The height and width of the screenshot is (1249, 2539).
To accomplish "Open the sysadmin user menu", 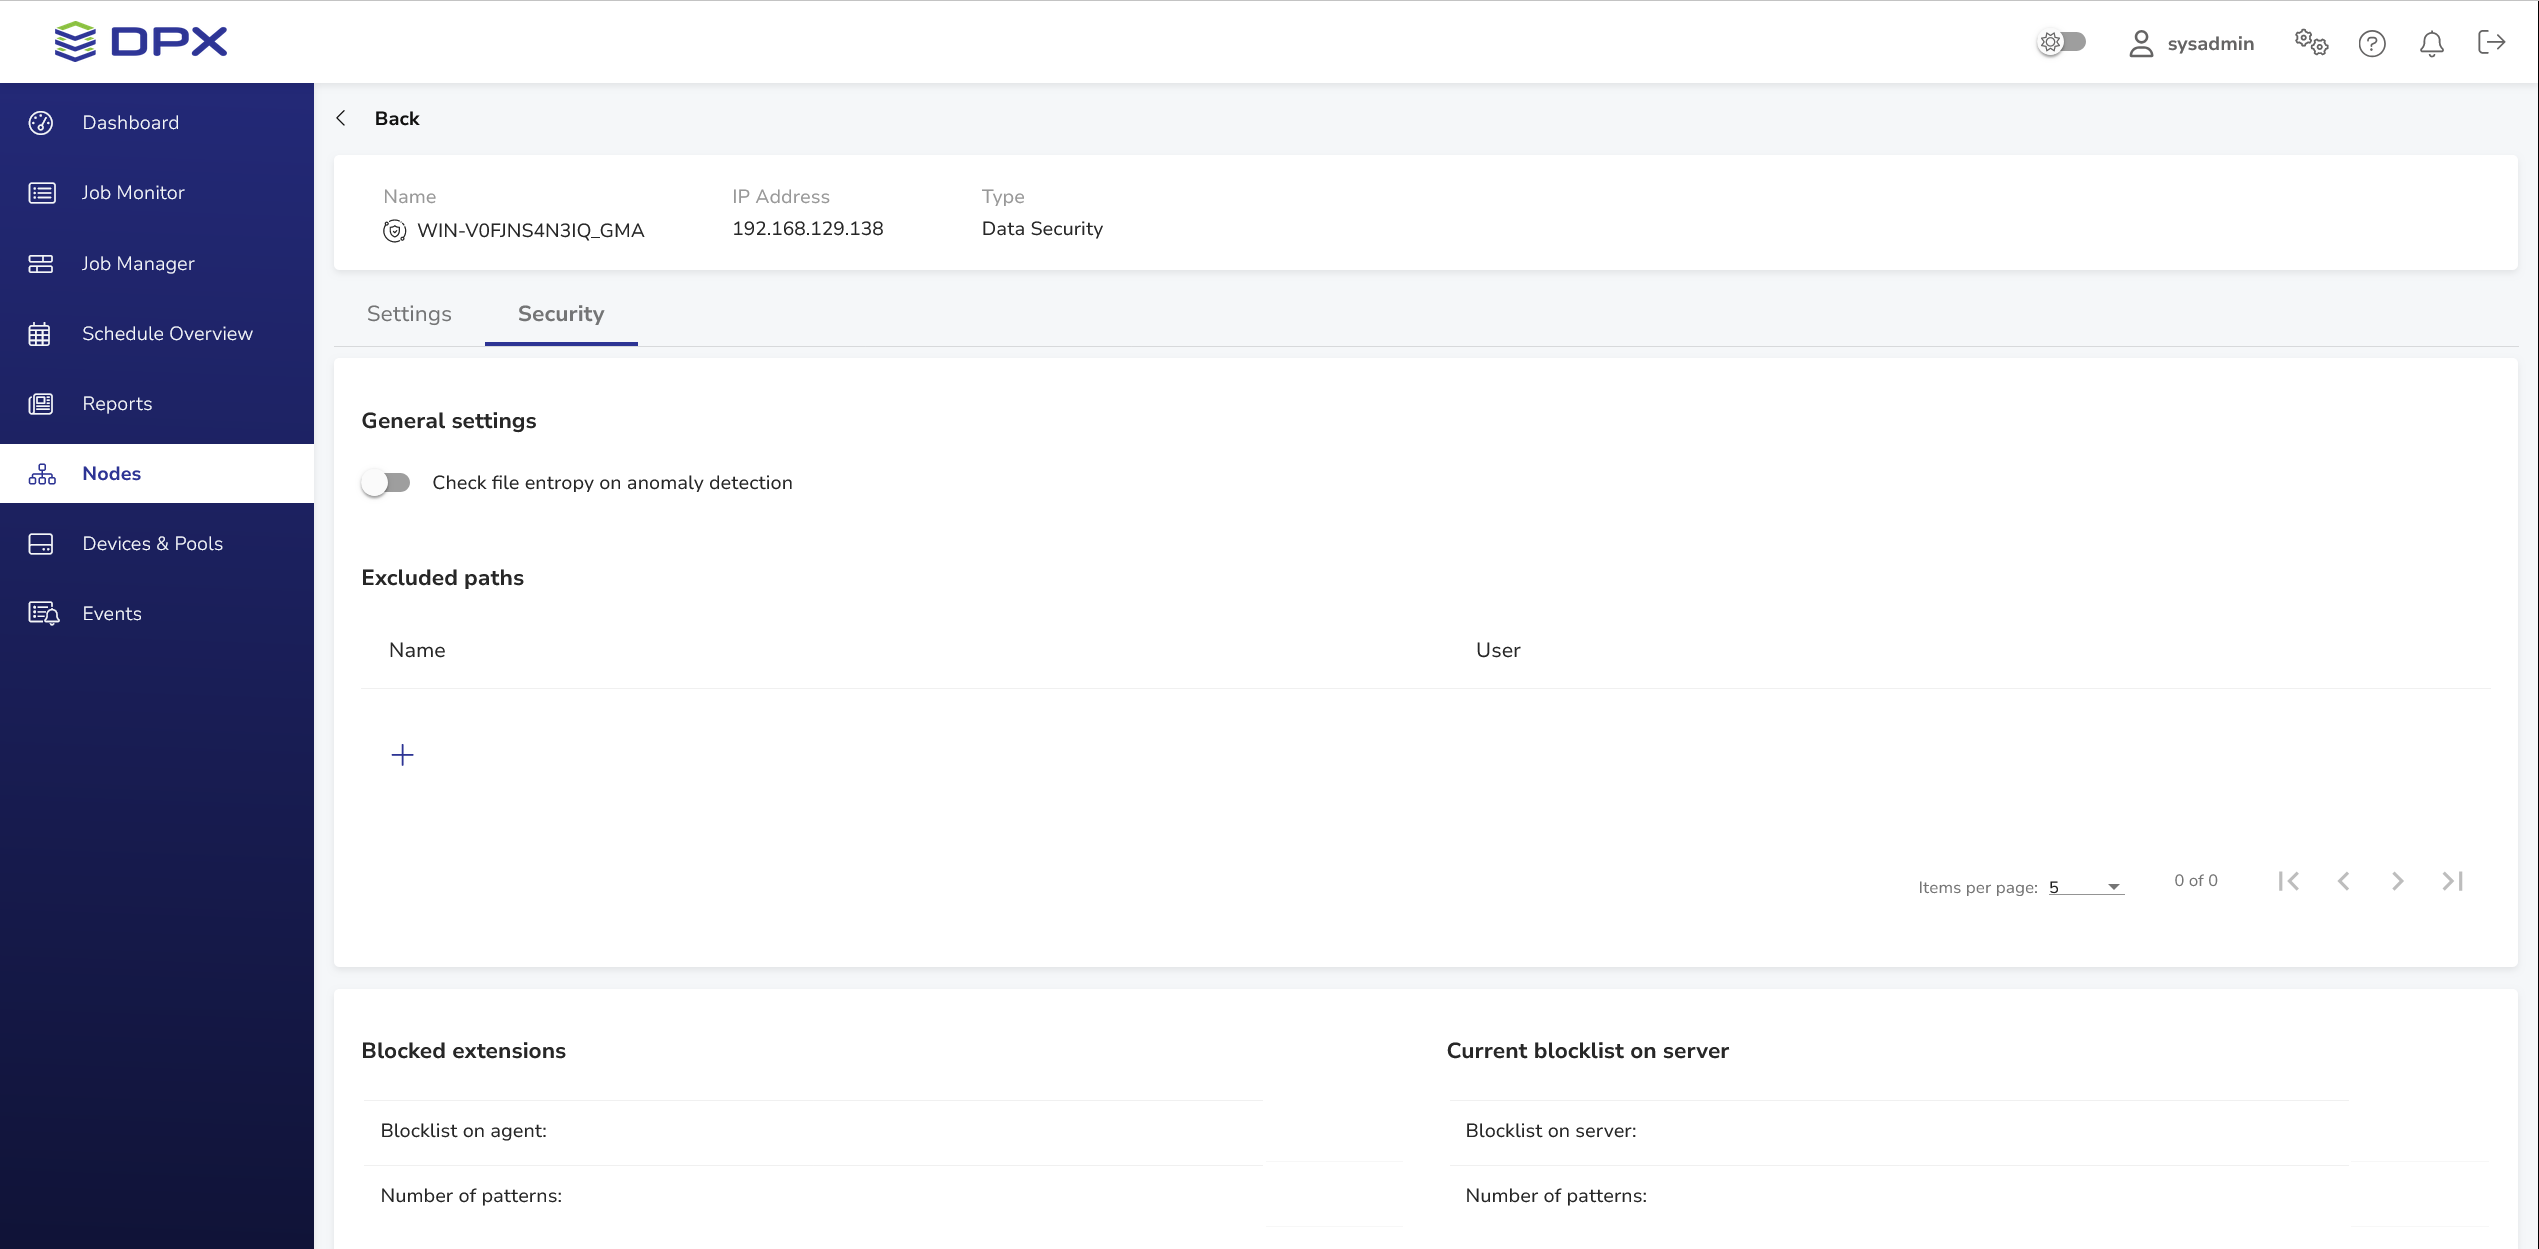I will click(x=2191, y=43).
